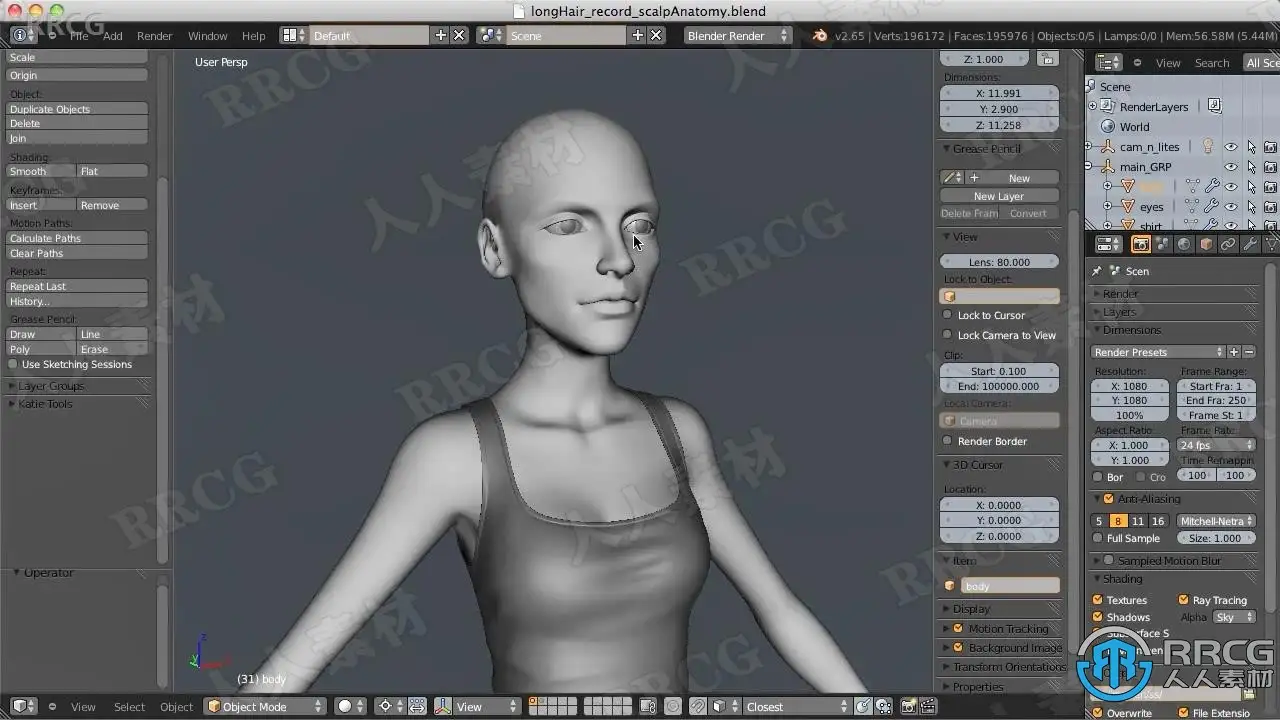Screen dimensions: 1280x720
Task: Toggle visibility eye for eyes object
Action: (1231, 207)
